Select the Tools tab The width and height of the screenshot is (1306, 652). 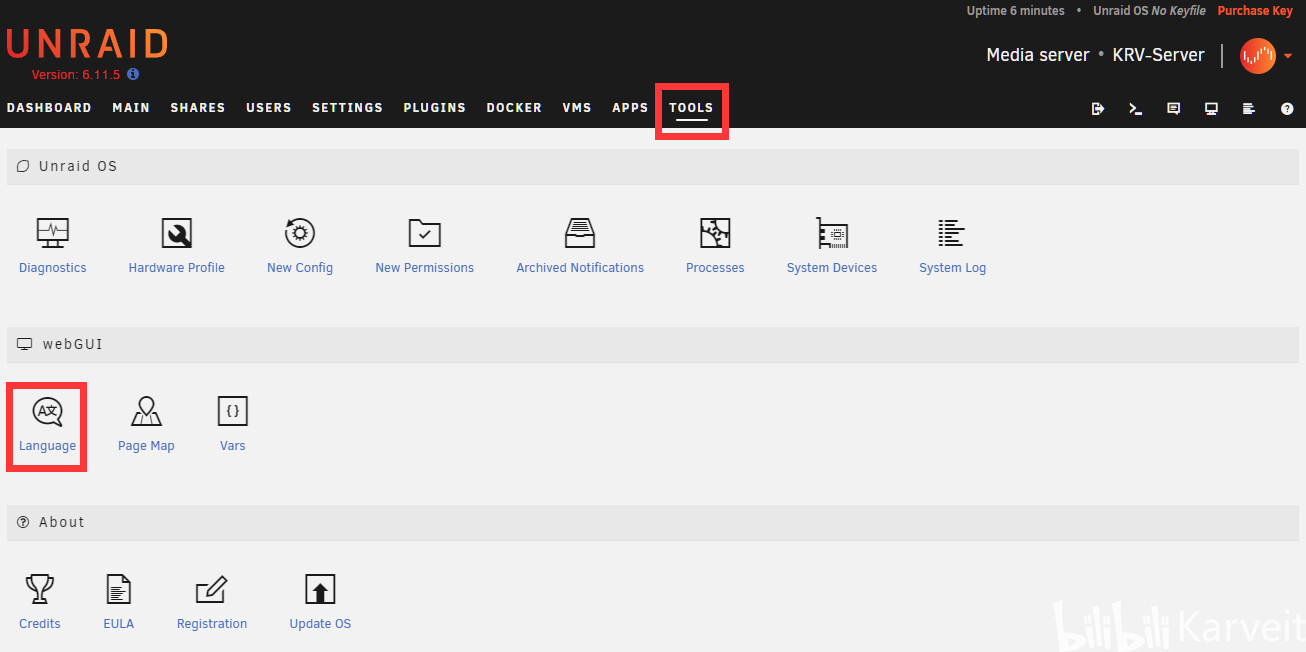point(691,108)
